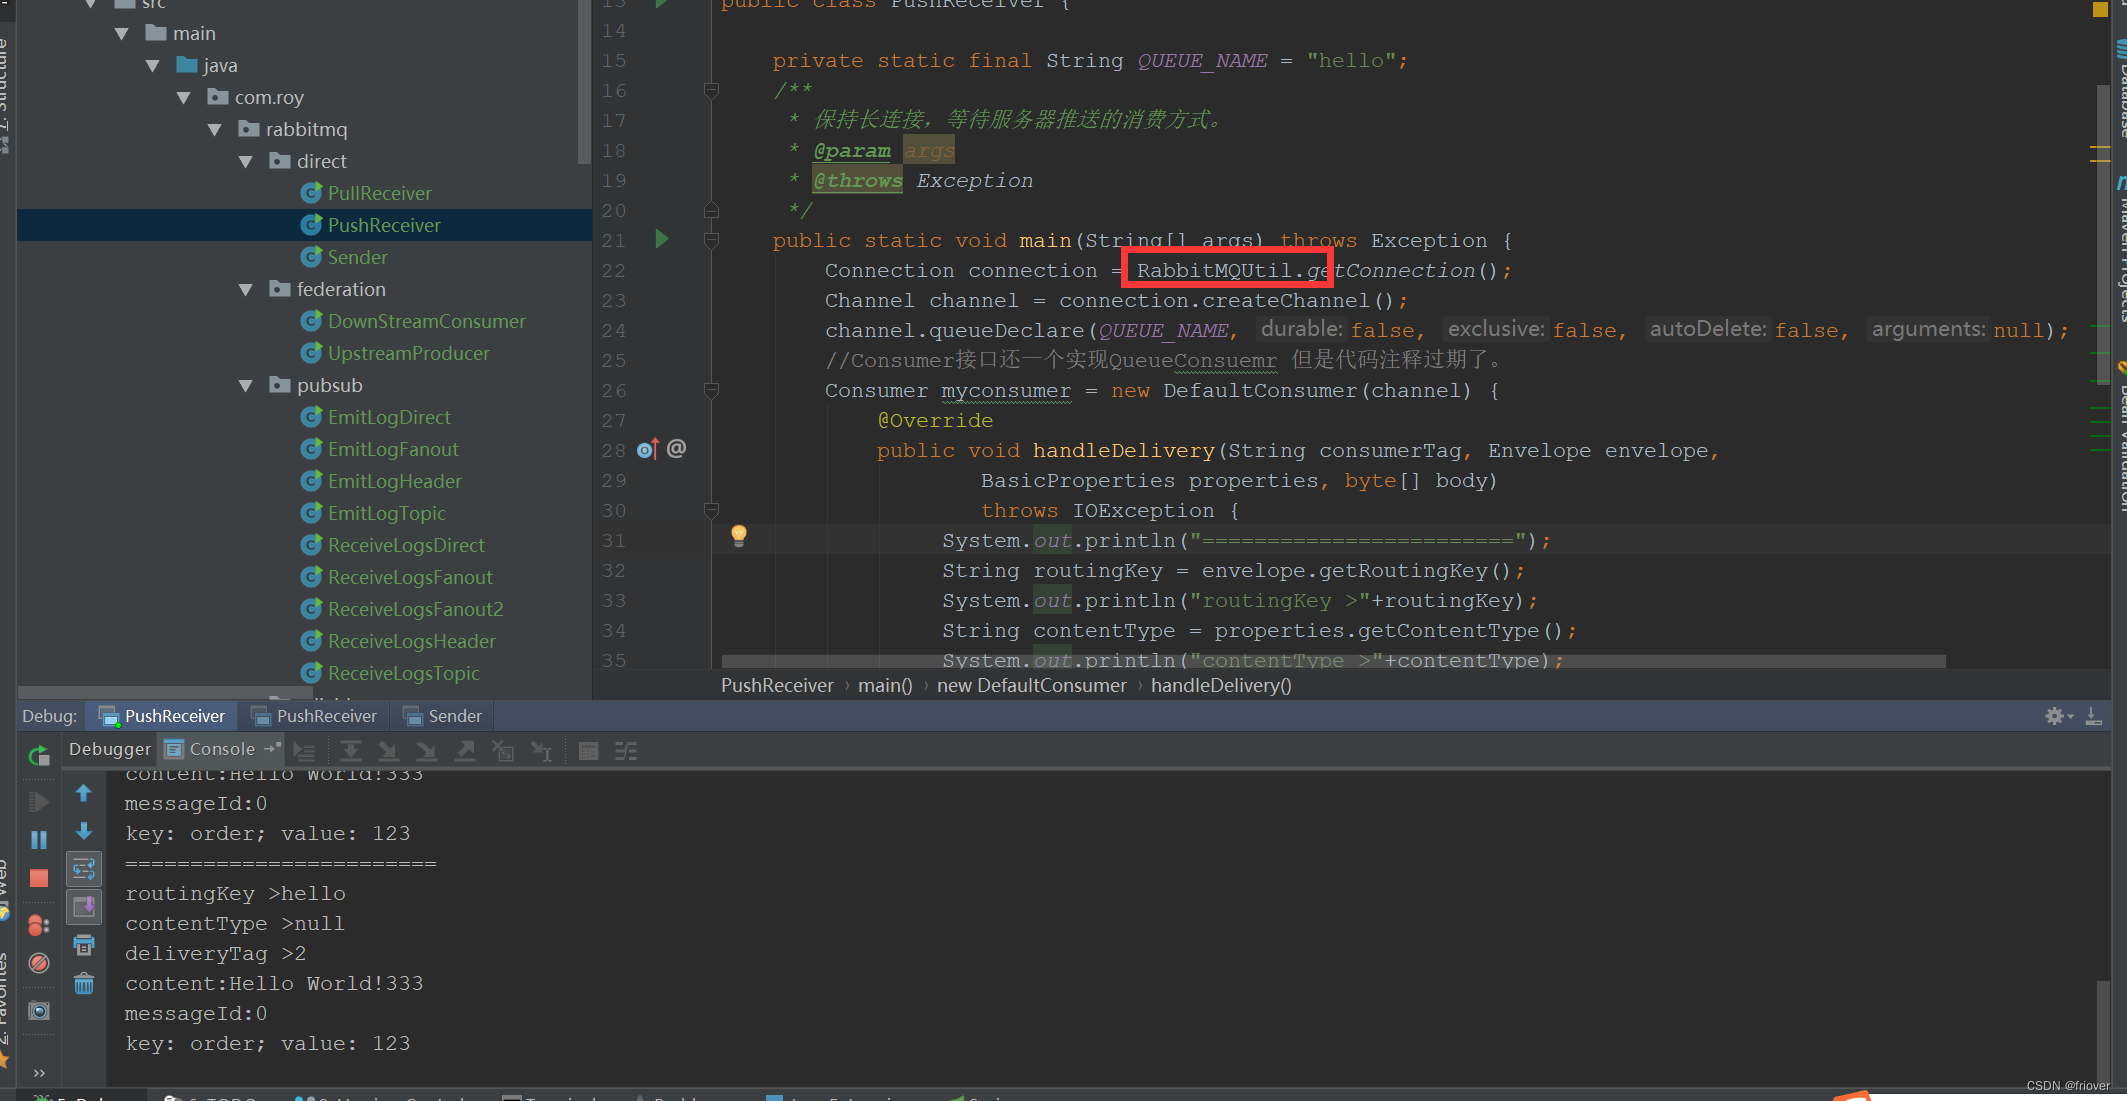
Task: Collapse the direct package
Action: [246, 162]
